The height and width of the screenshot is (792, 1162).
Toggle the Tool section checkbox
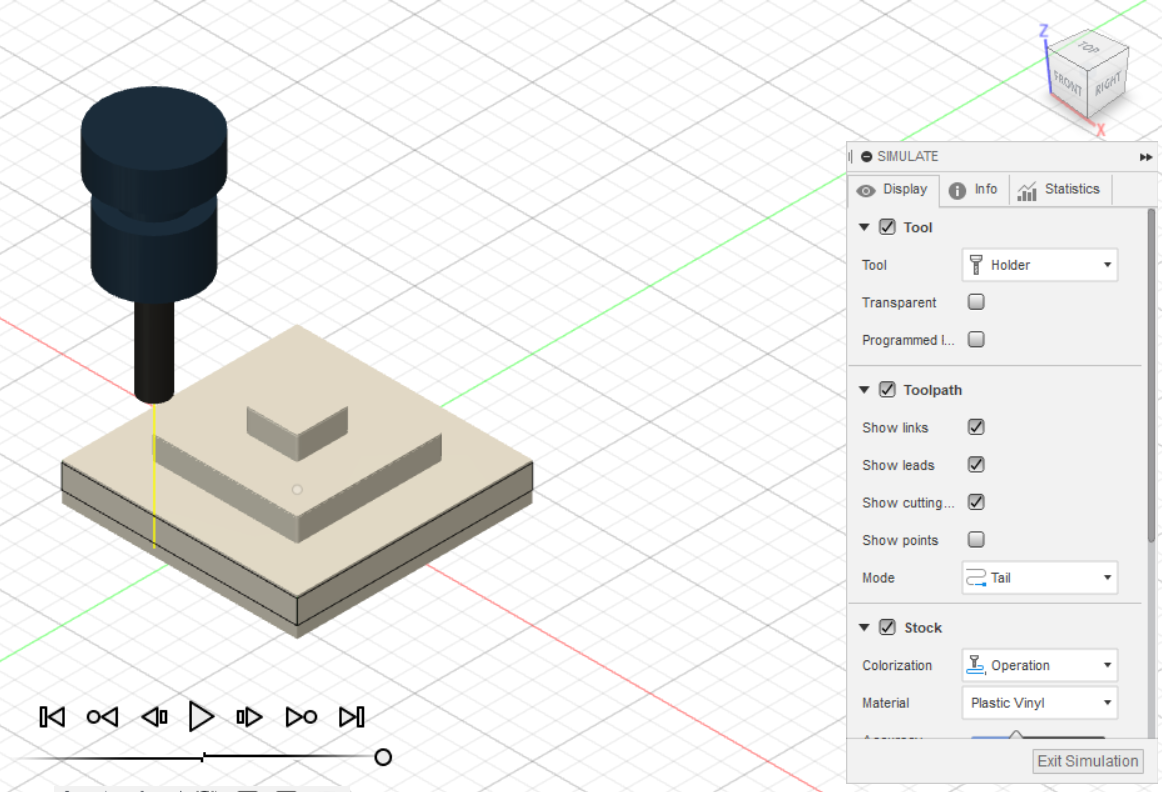tap(887, 227)
